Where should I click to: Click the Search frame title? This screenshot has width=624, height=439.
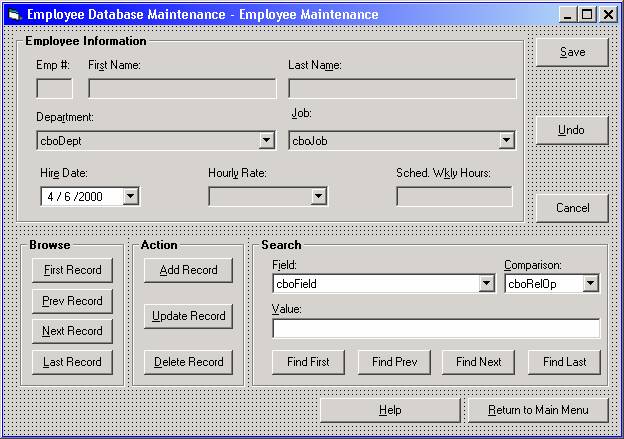(281, 245)
